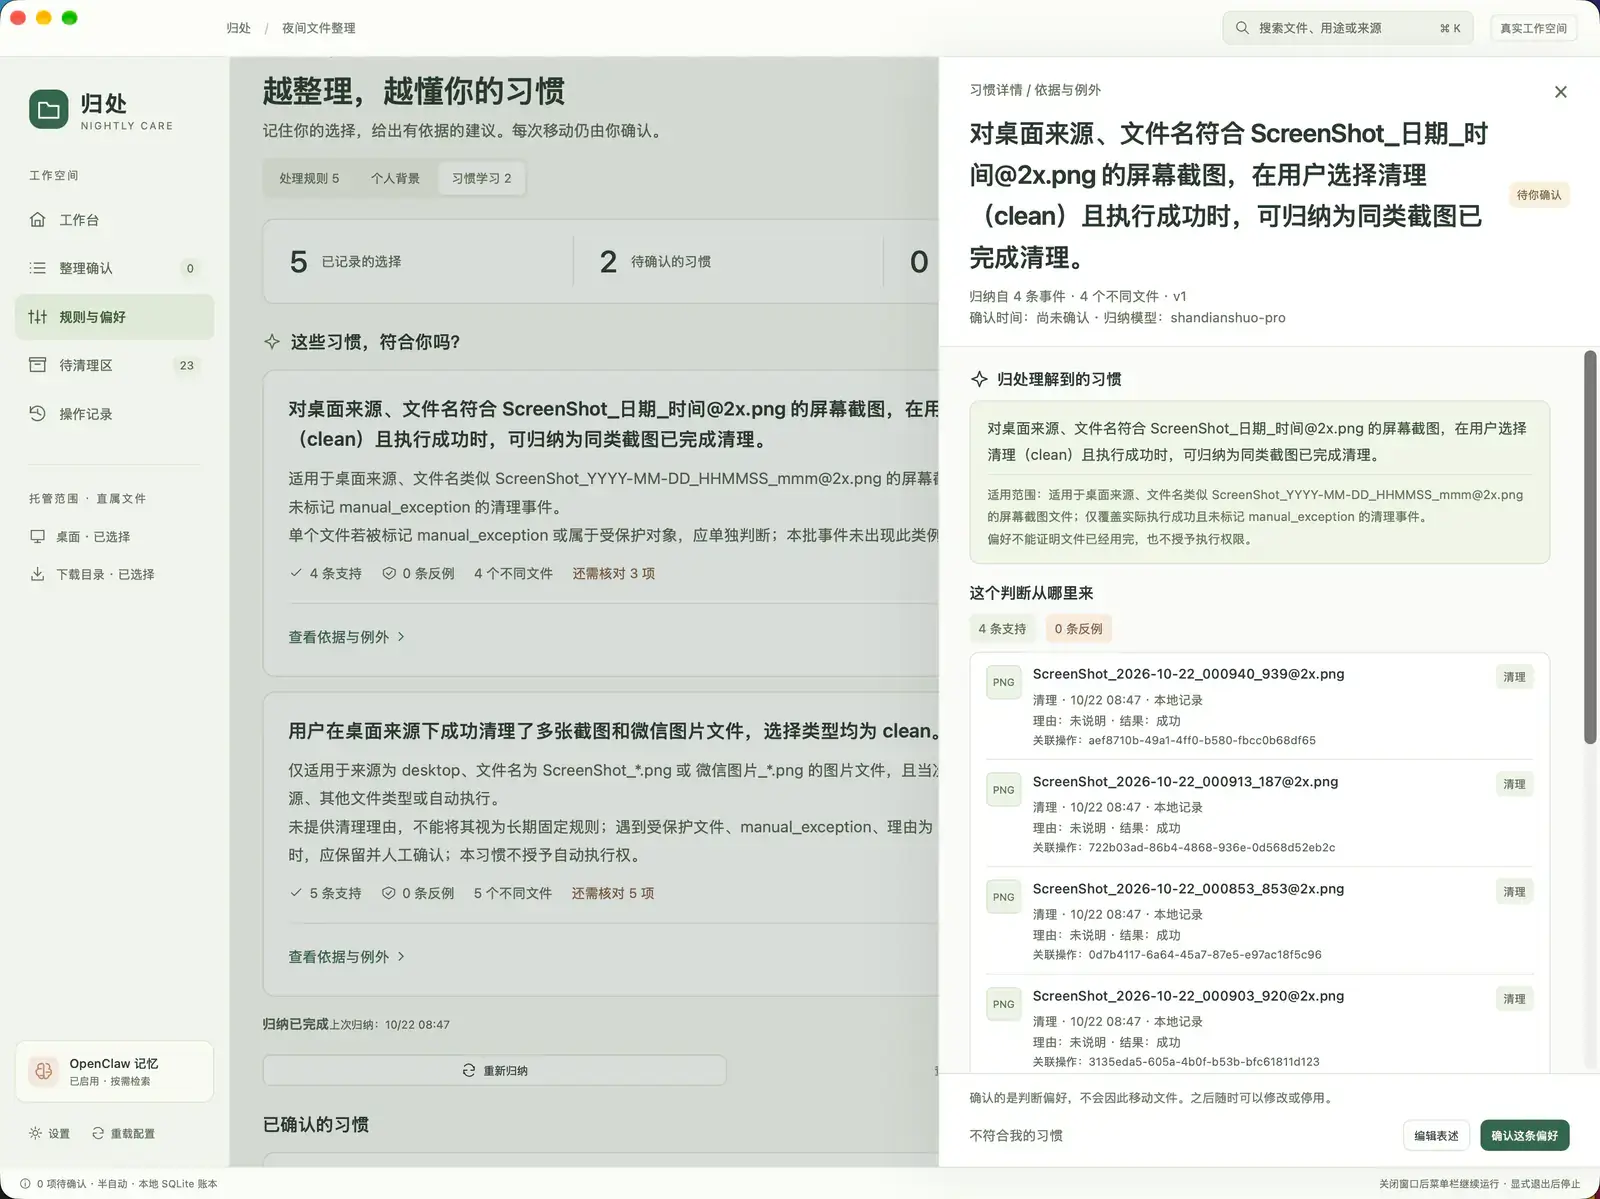This screenshot has width=1600, height=1199.
Task: Click PNG icon for ScreenShot_2026-10-22_000903_920
Action: [x=1004, y=1004]
